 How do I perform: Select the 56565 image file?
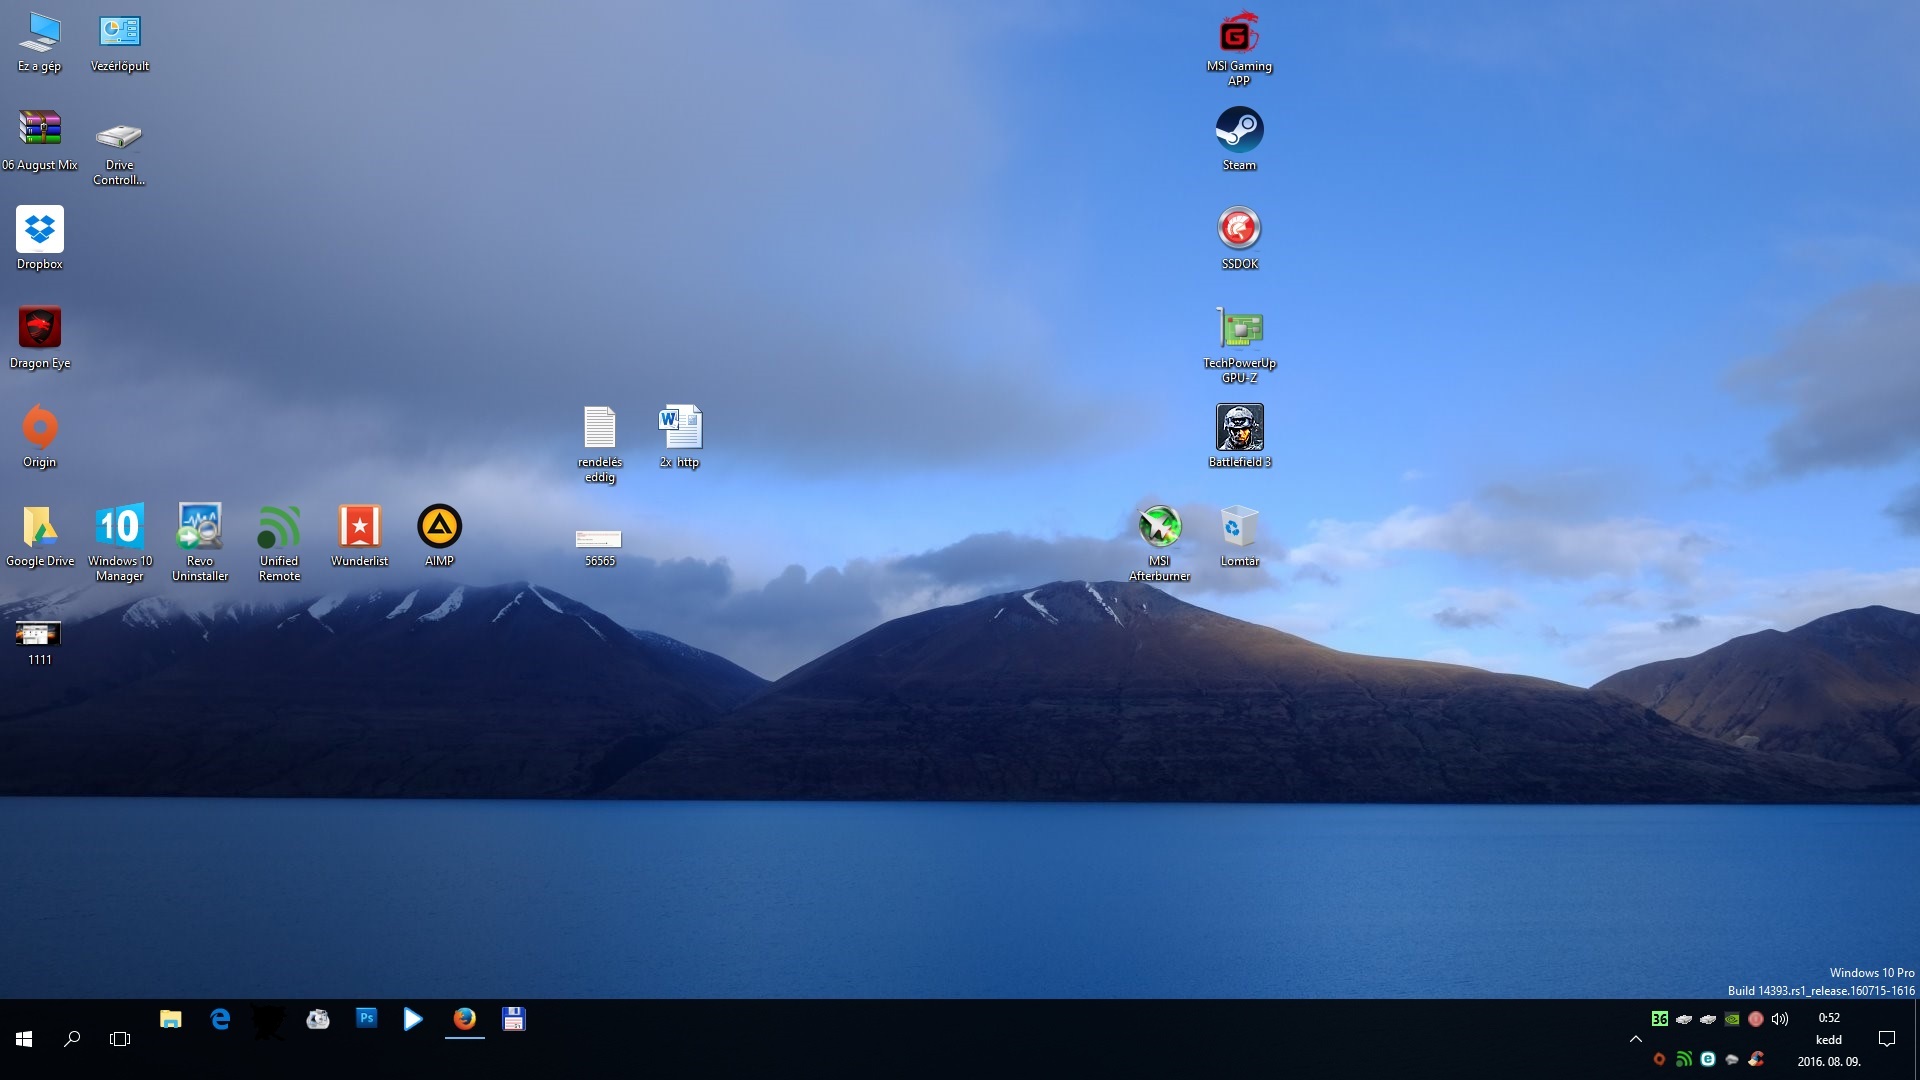click(x=600, y=548)
